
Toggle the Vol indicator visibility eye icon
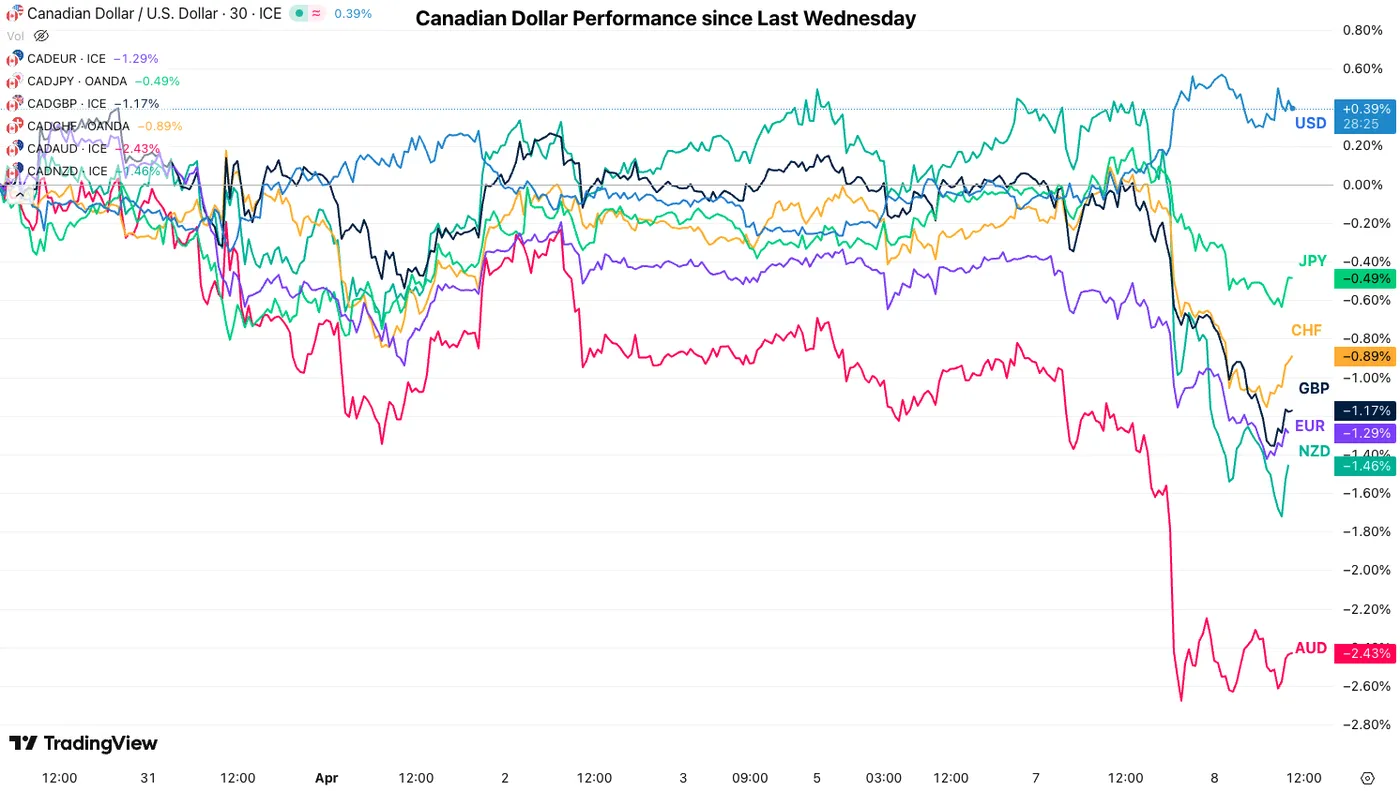coord(41,36)
